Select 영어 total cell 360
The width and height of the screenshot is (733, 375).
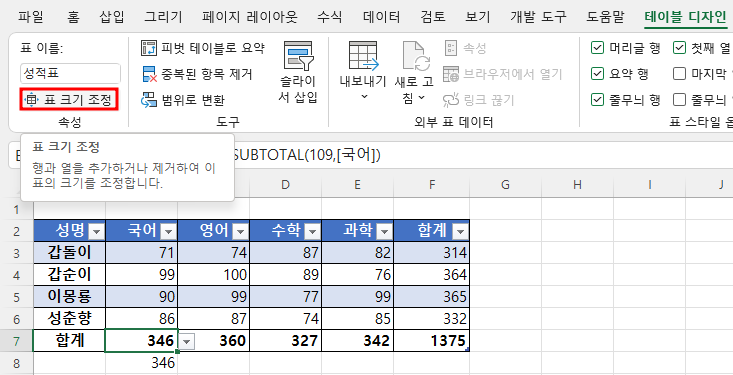click(x=214, y=341)
